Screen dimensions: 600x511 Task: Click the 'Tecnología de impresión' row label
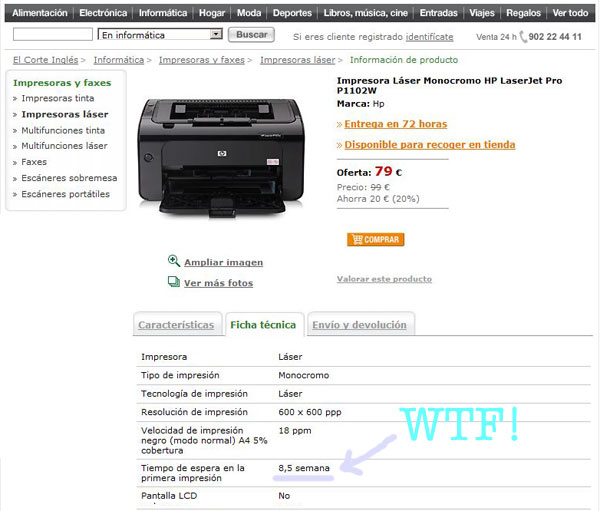pyautogui.click(x=194, y=394)
